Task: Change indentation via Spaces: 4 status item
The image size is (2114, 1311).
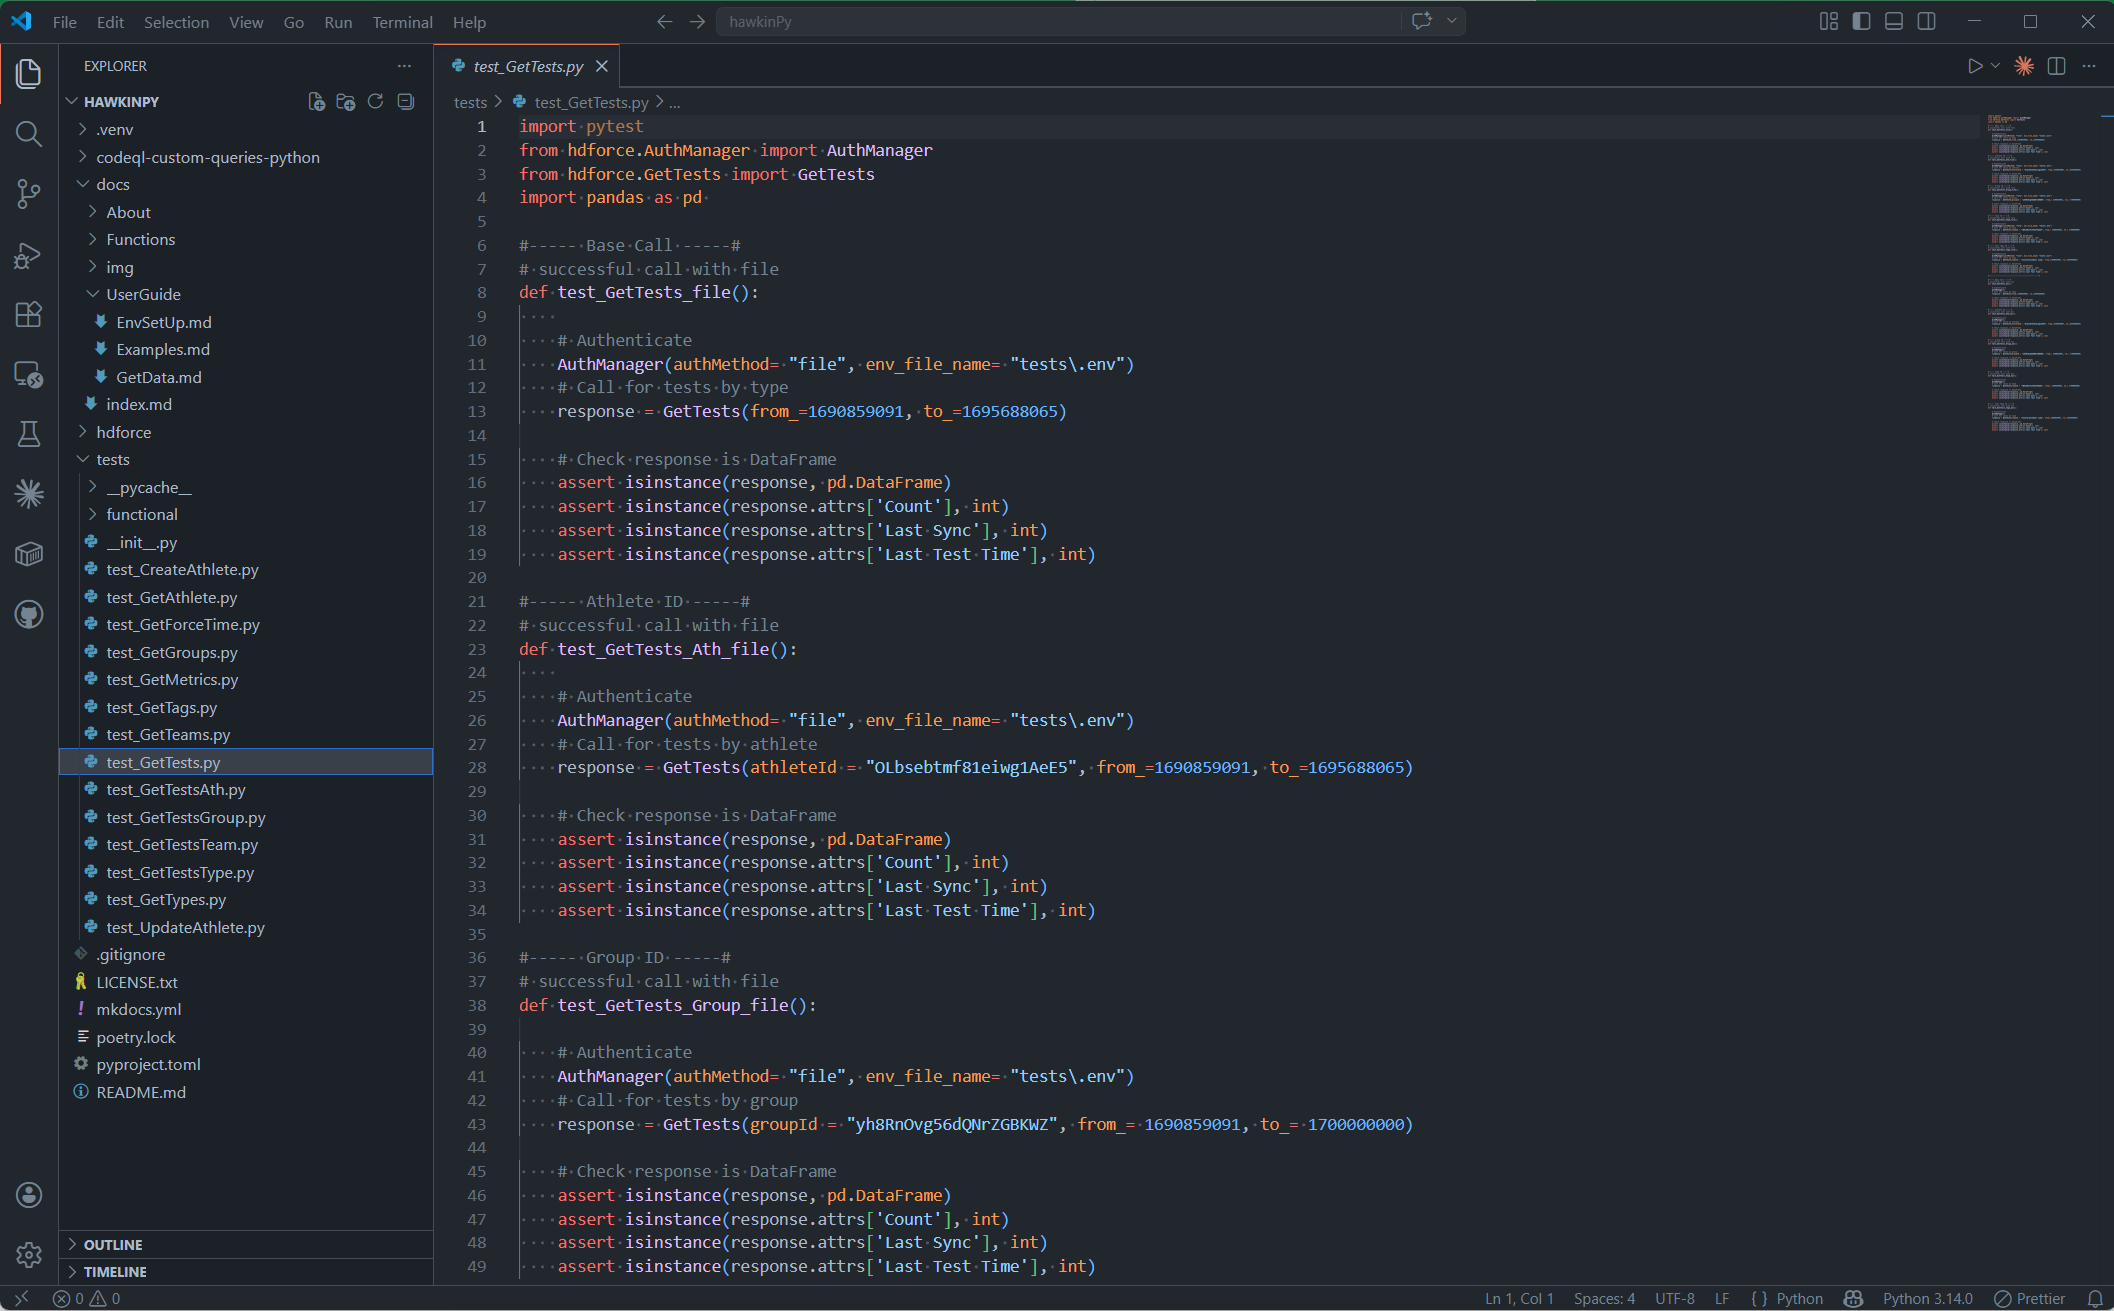Action: [x=1604, y=1297]
